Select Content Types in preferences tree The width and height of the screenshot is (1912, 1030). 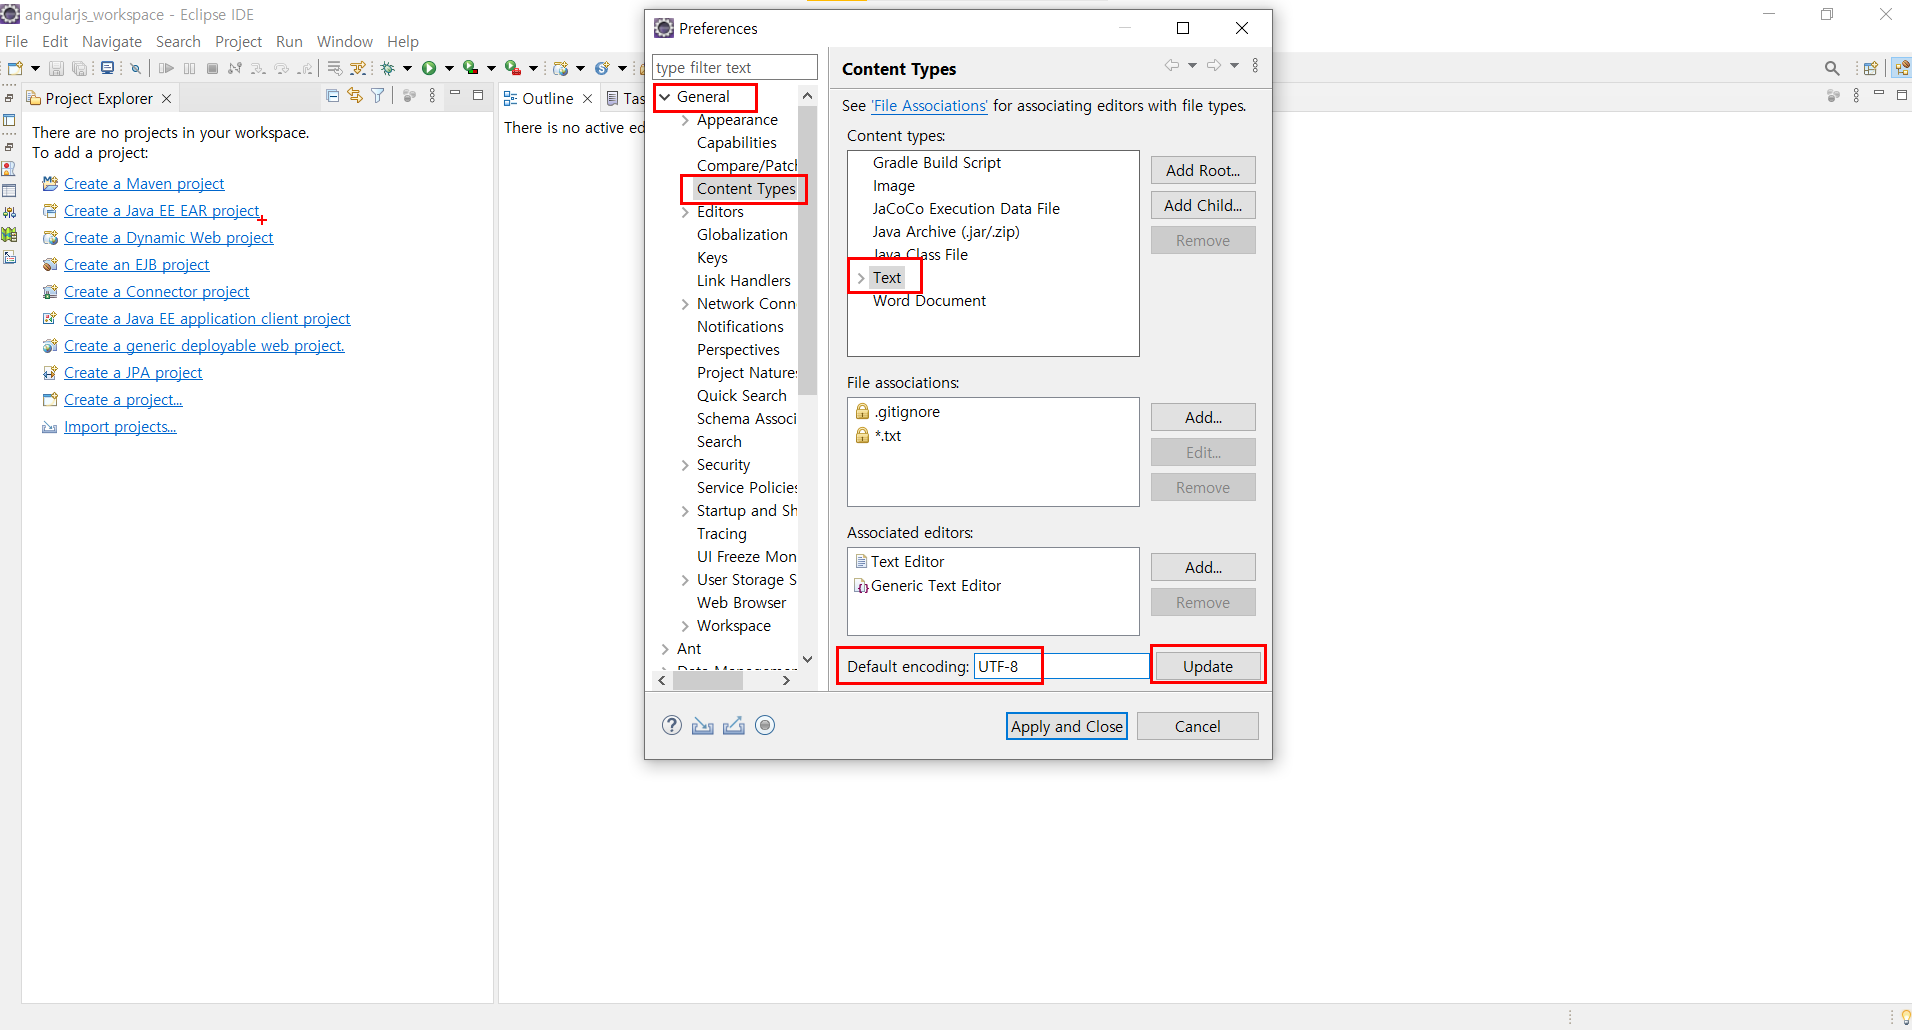746,189
